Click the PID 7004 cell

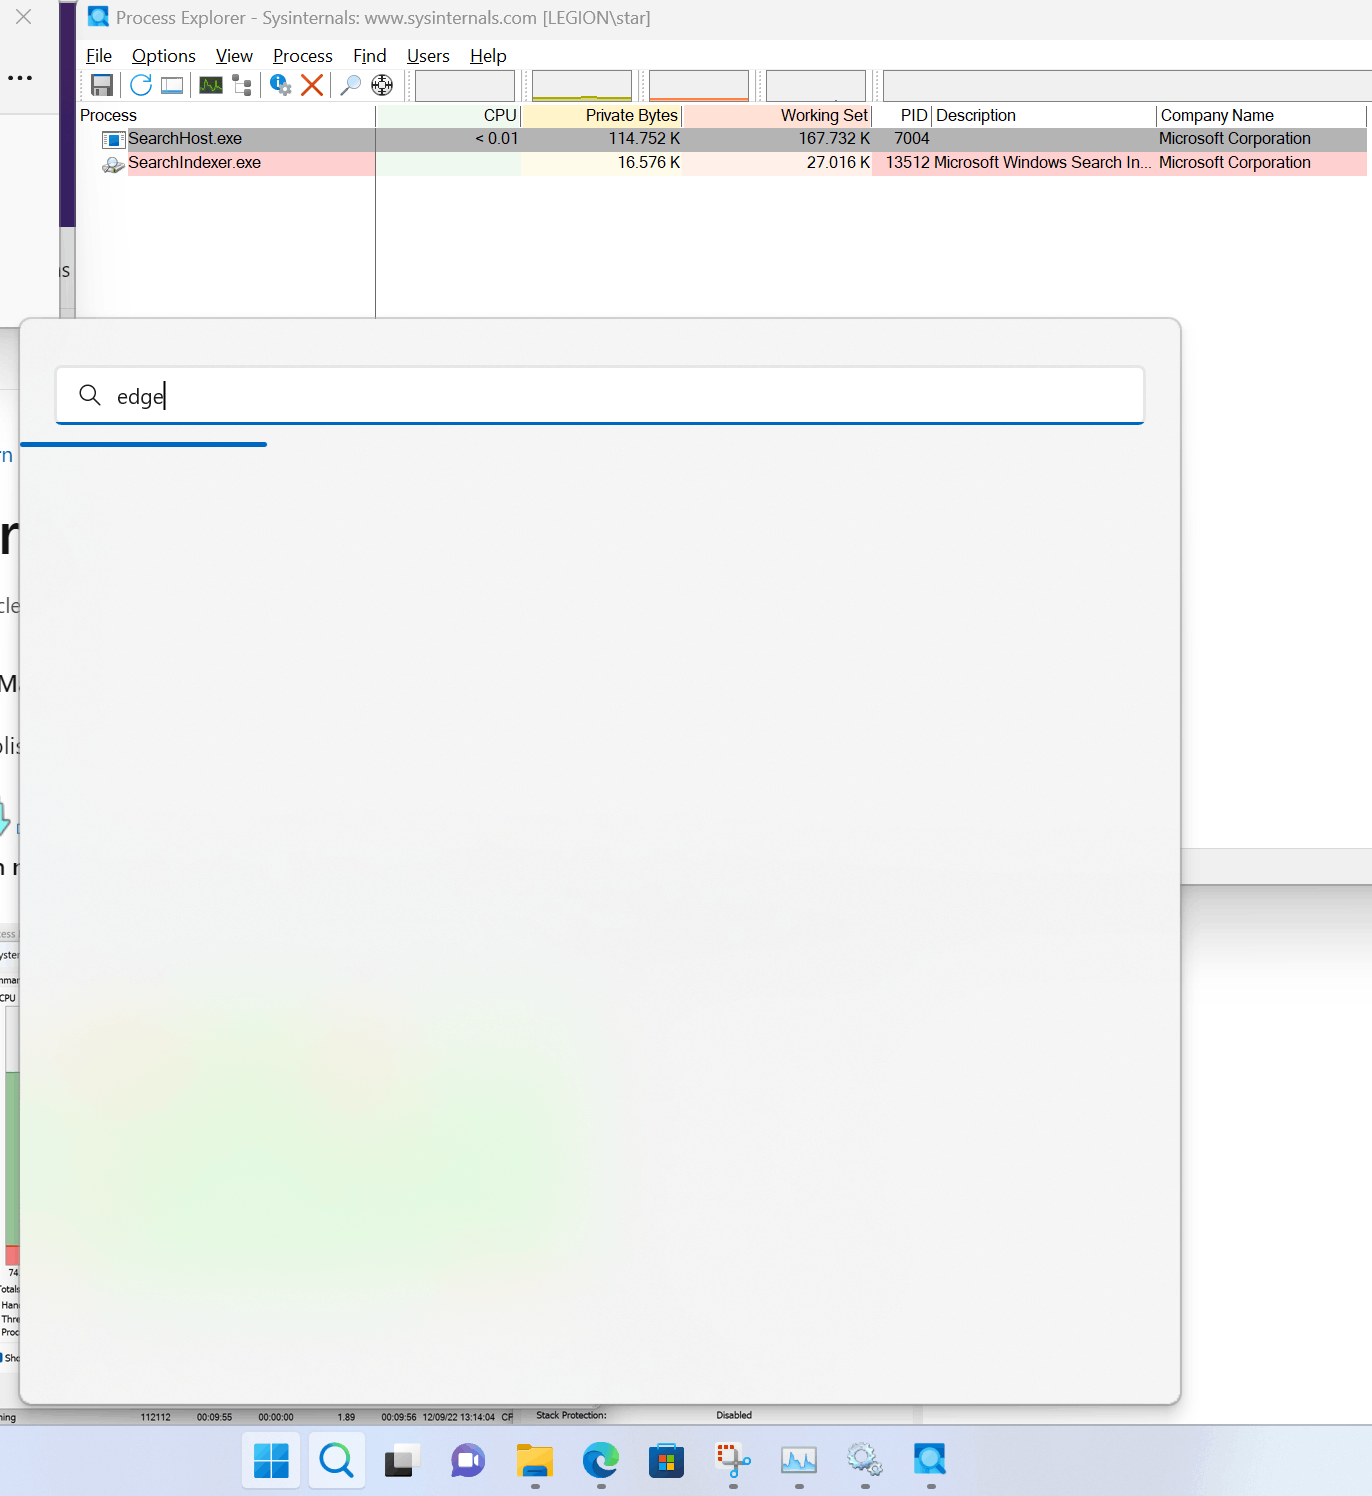click(x=912, y=139)
